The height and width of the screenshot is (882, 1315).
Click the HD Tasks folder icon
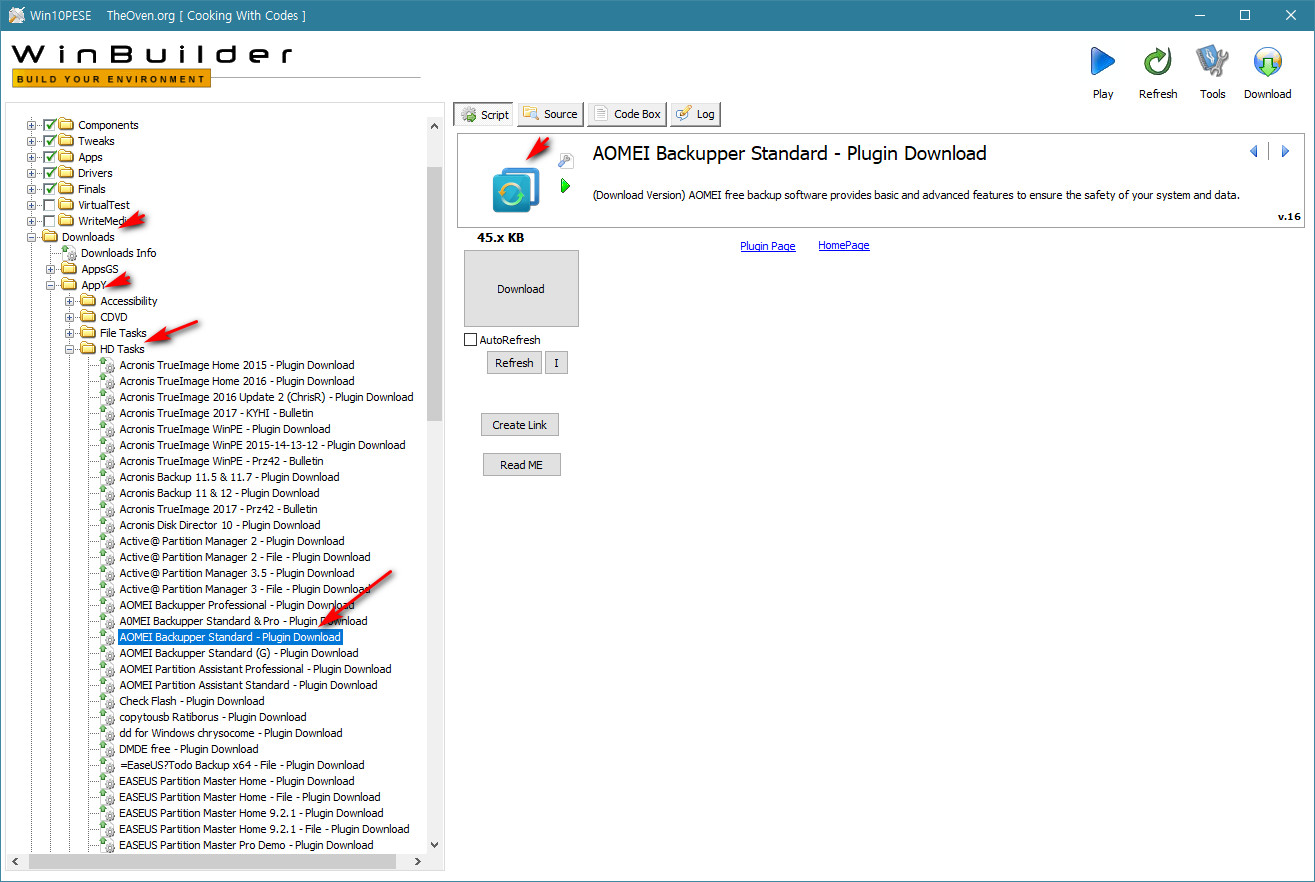[x=87, y=349]
